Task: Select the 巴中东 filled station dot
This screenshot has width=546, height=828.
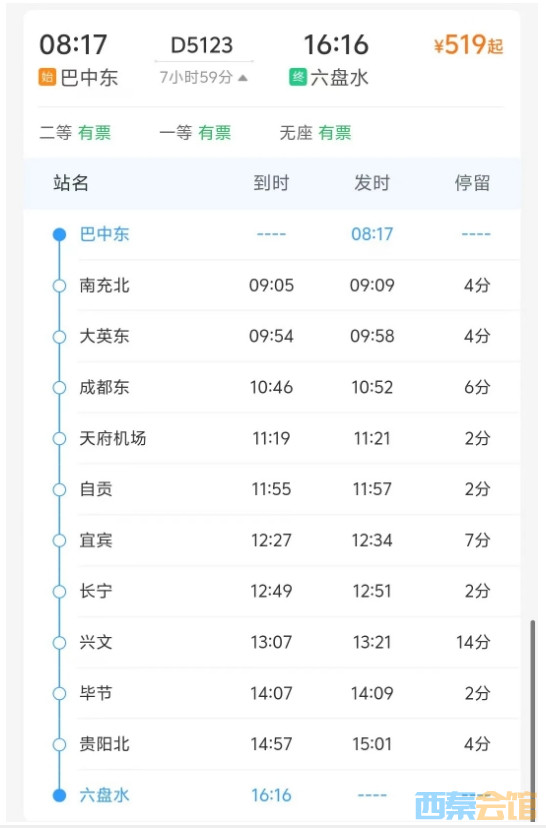Action: (59, 234)
